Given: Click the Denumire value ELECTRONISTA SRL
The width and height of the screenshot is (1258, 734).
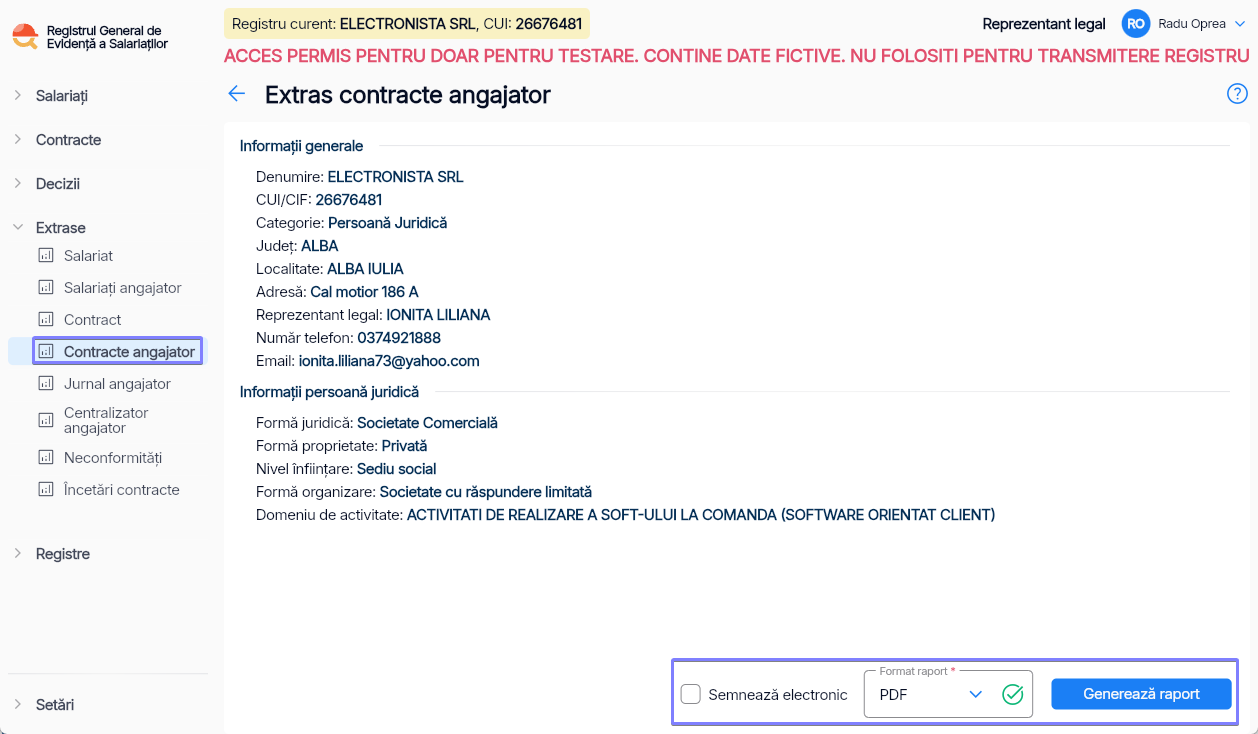Looking at the screenshot, I should pyautogui.click(x=396, y=177).
